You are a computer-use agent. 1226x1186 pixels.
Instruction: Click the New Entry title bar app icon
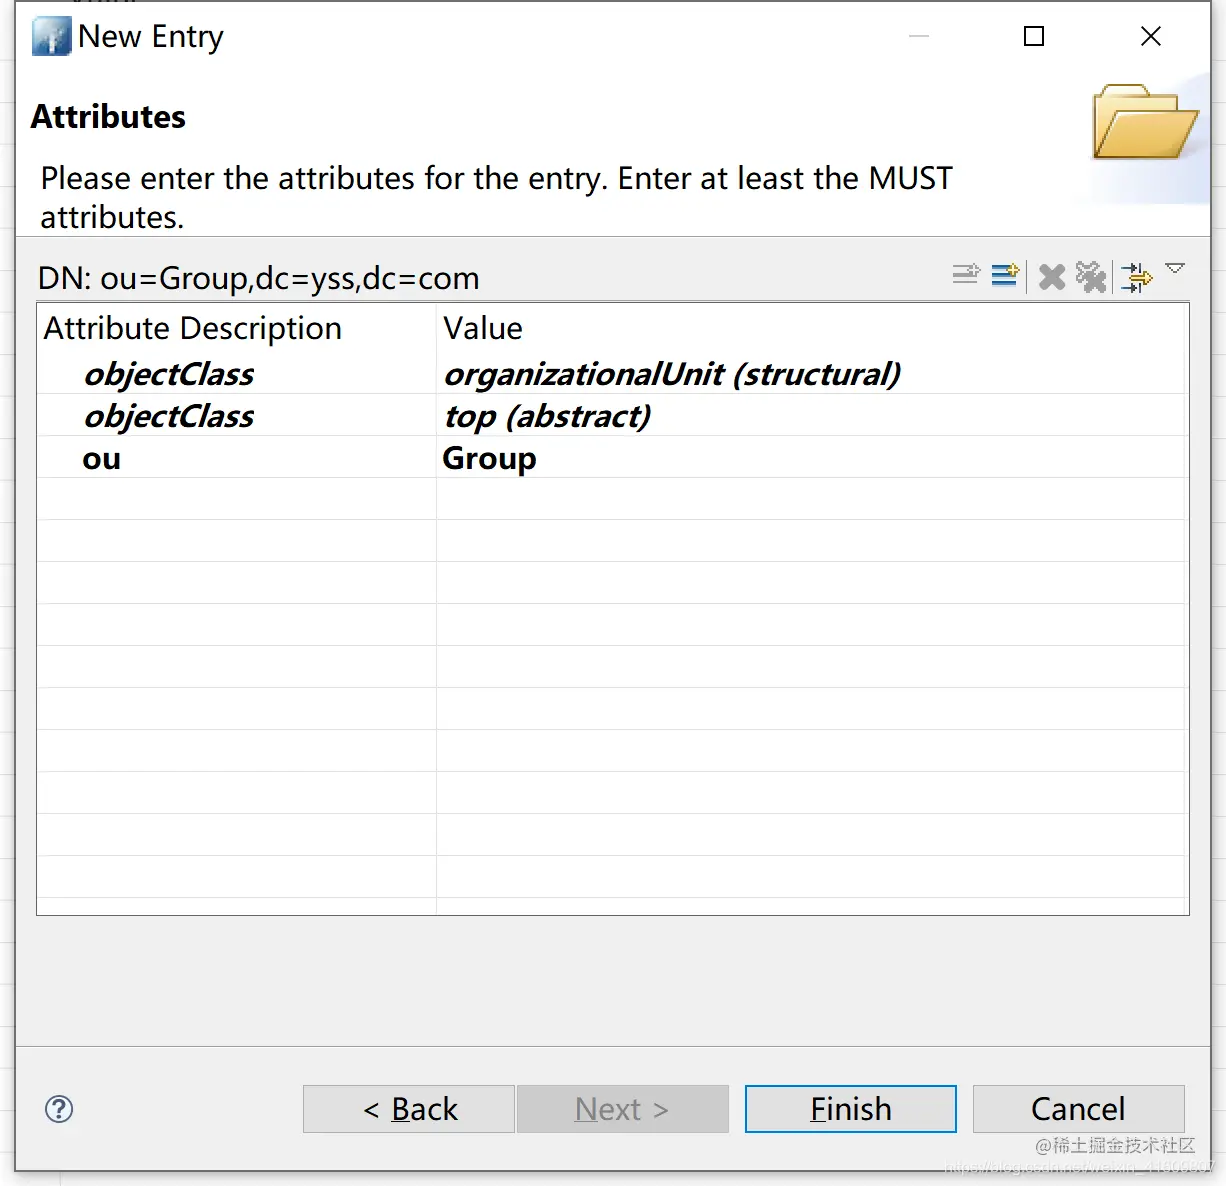[51, 36]
